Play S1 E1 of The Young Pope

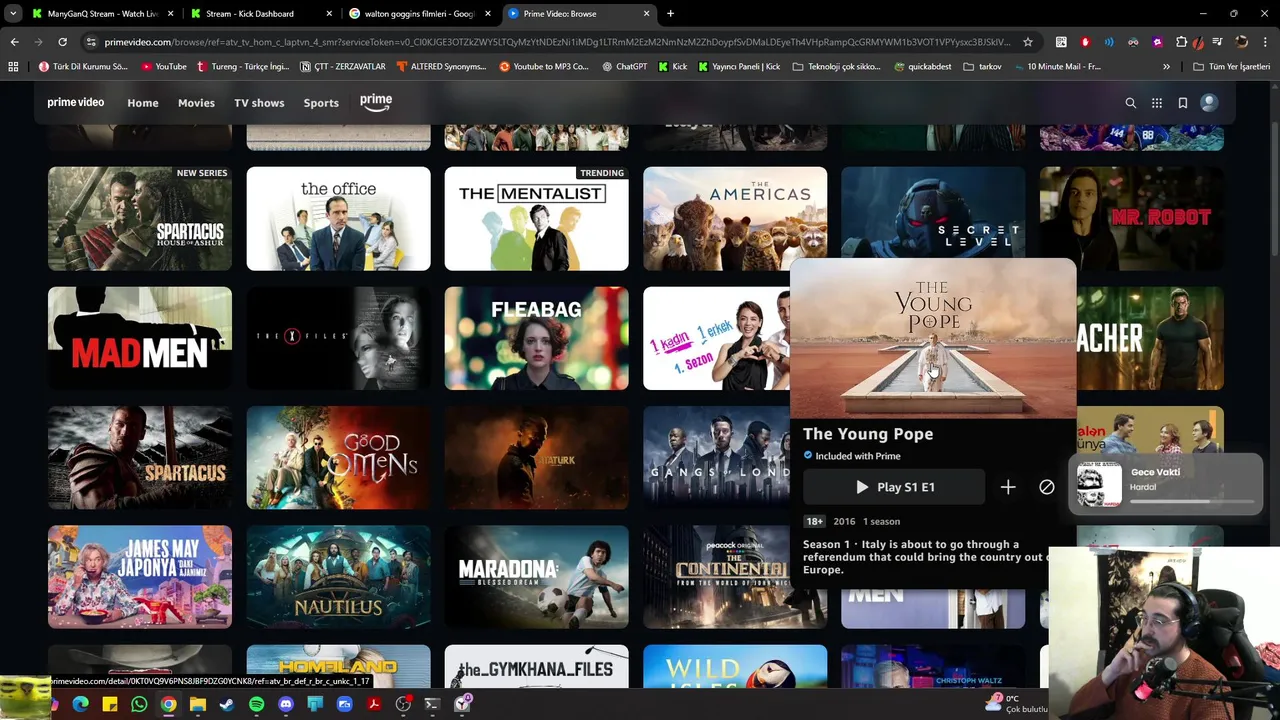point(894,487)
